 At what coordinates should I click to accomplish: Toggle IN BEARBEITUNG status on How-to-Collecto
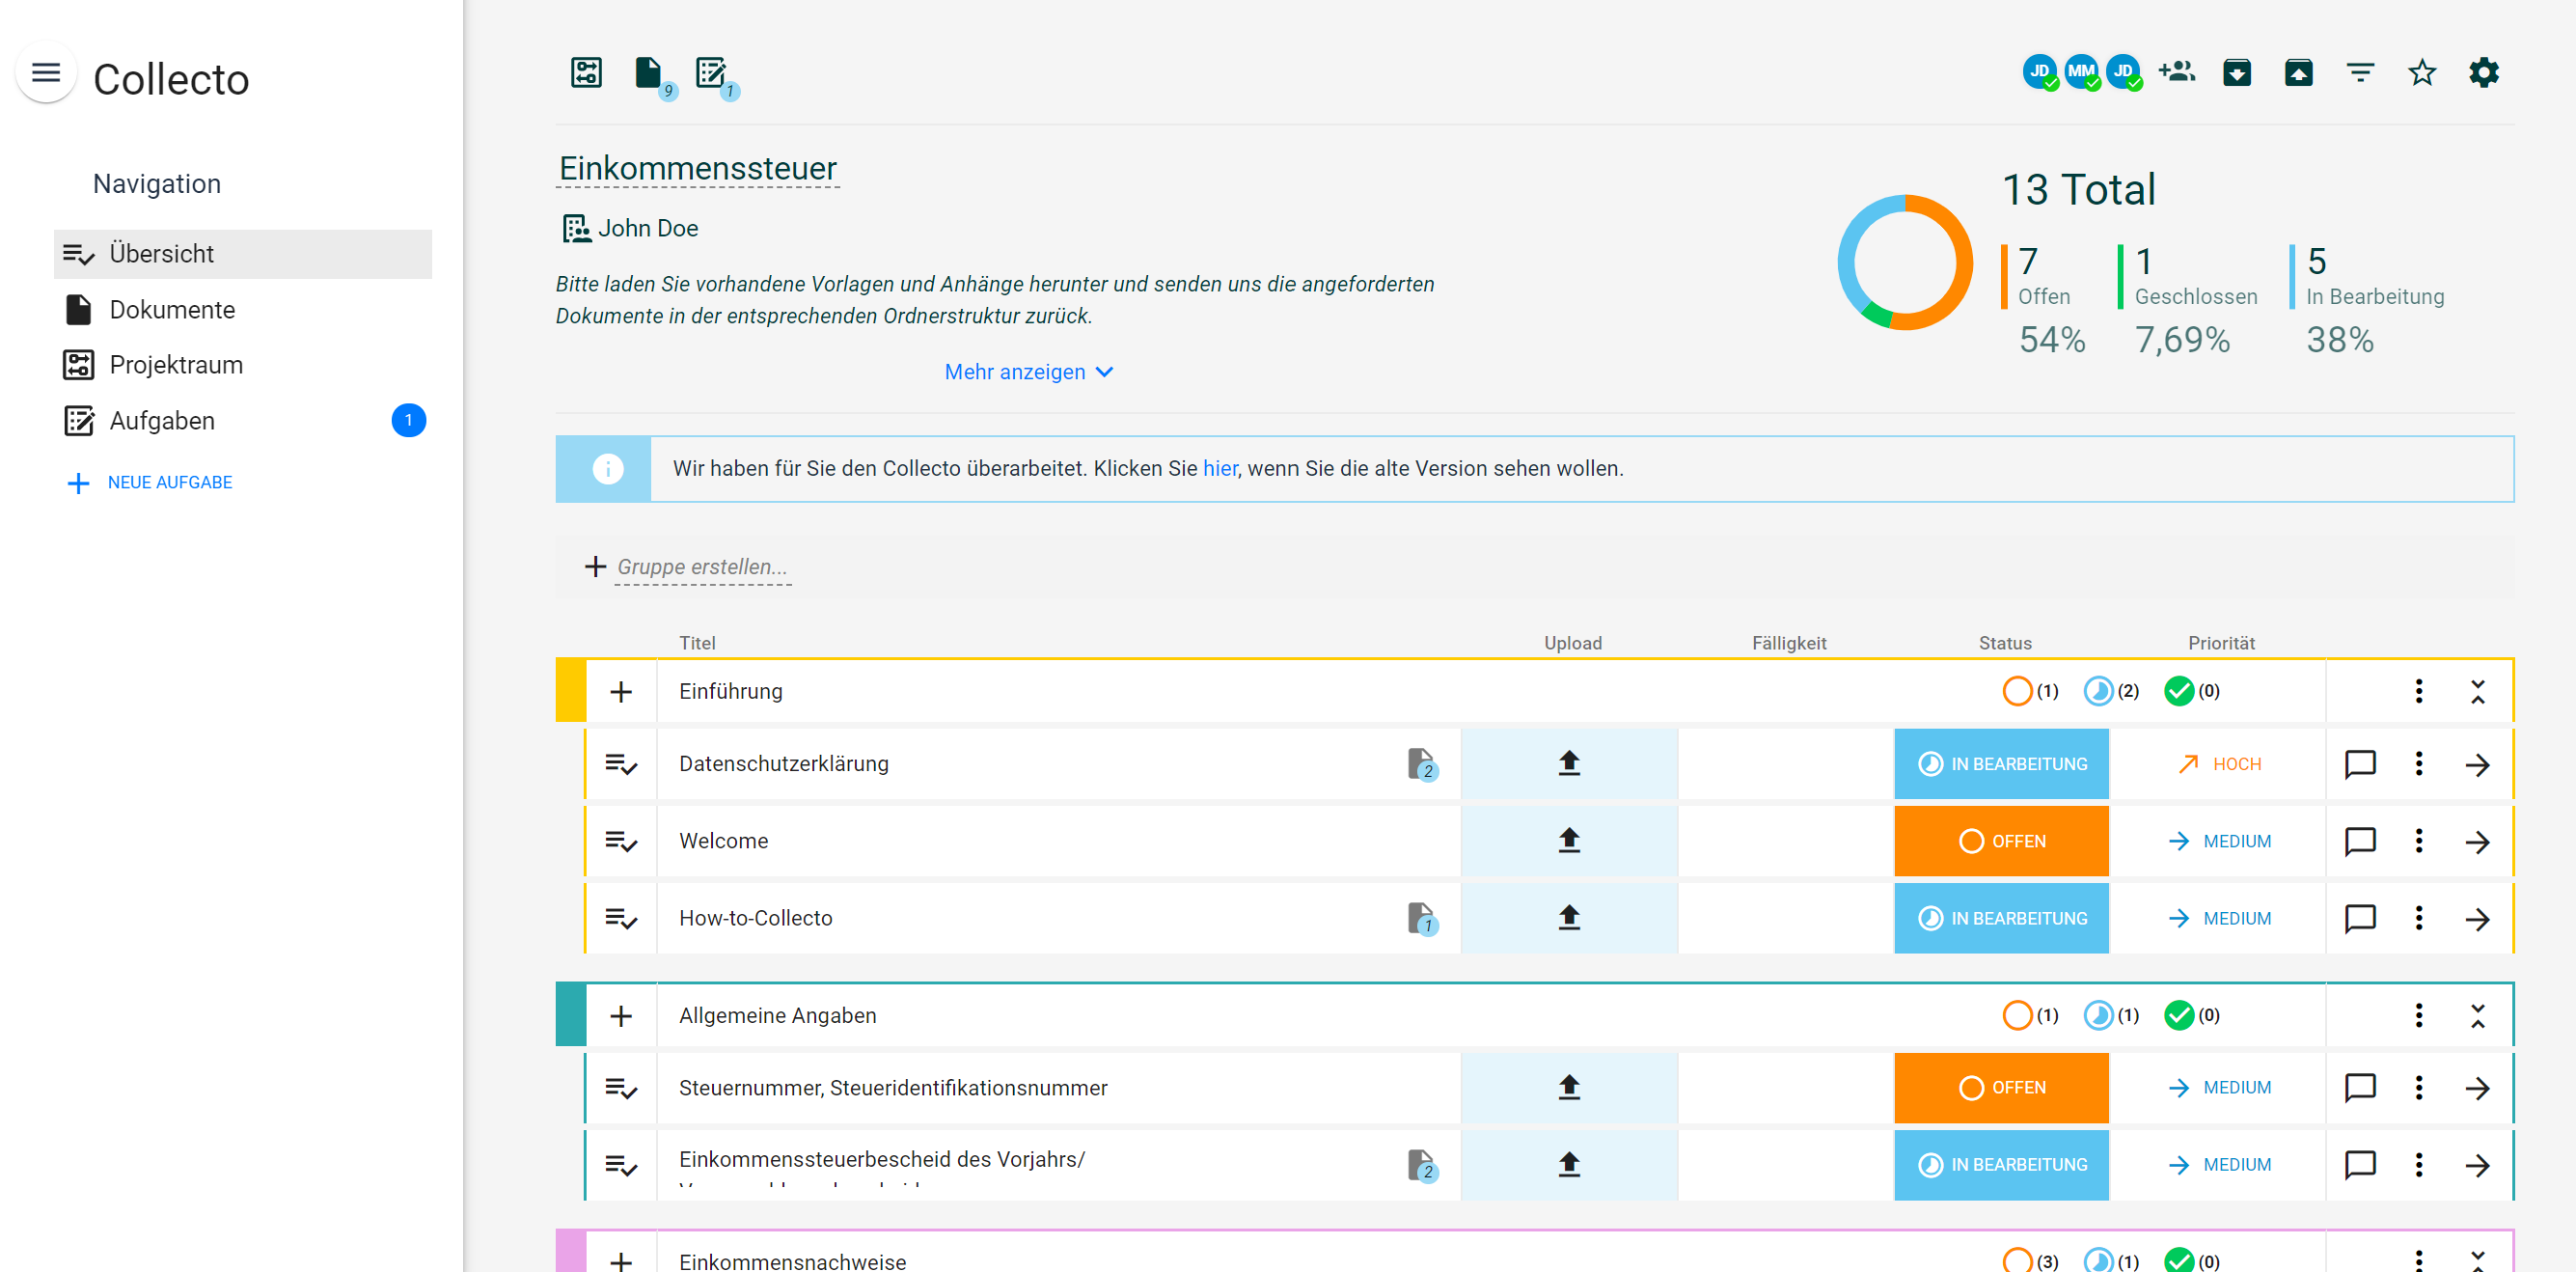2001,918
